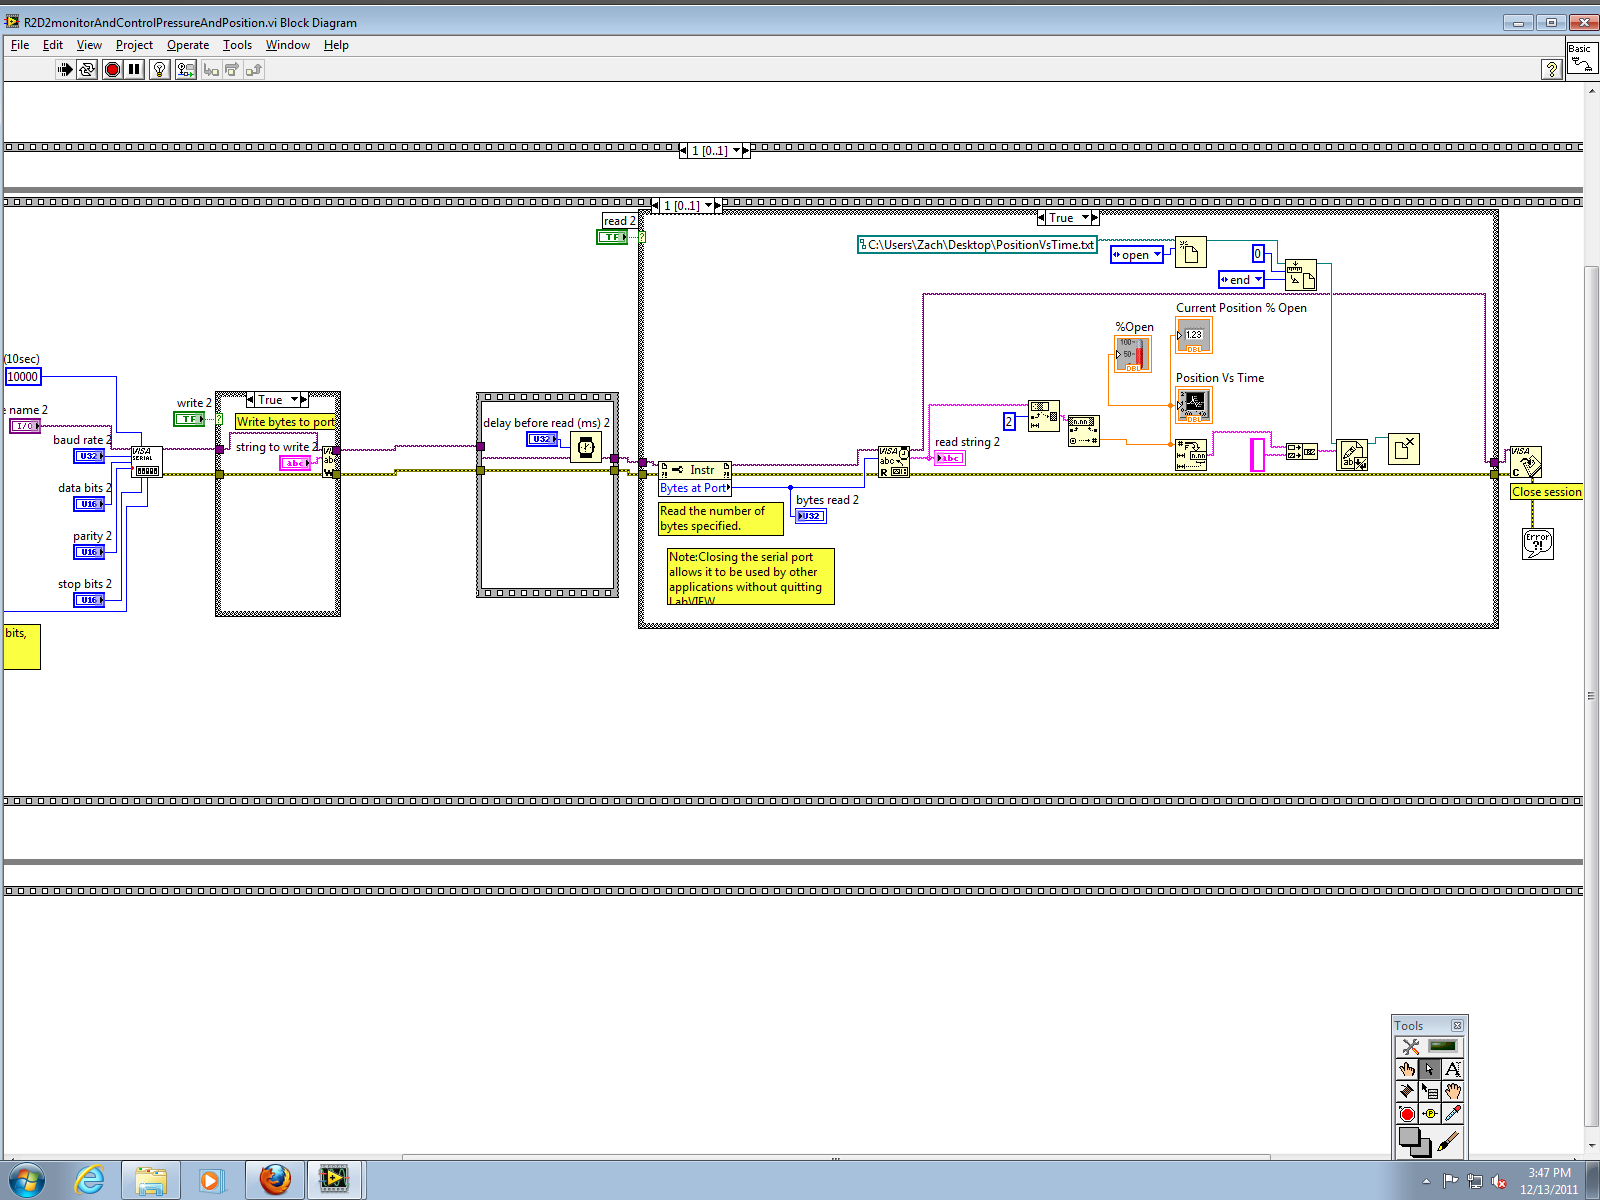Click the context help question mark
This screenshot has height=1200, width=1600.
pos(1551,69)
